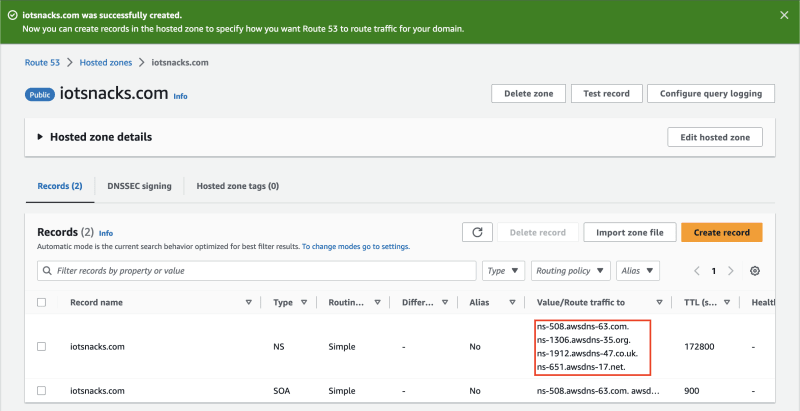The image size is (800, 411).
Task: Sort by Value/Route traffic to column arrow
Action: point(659,302)
